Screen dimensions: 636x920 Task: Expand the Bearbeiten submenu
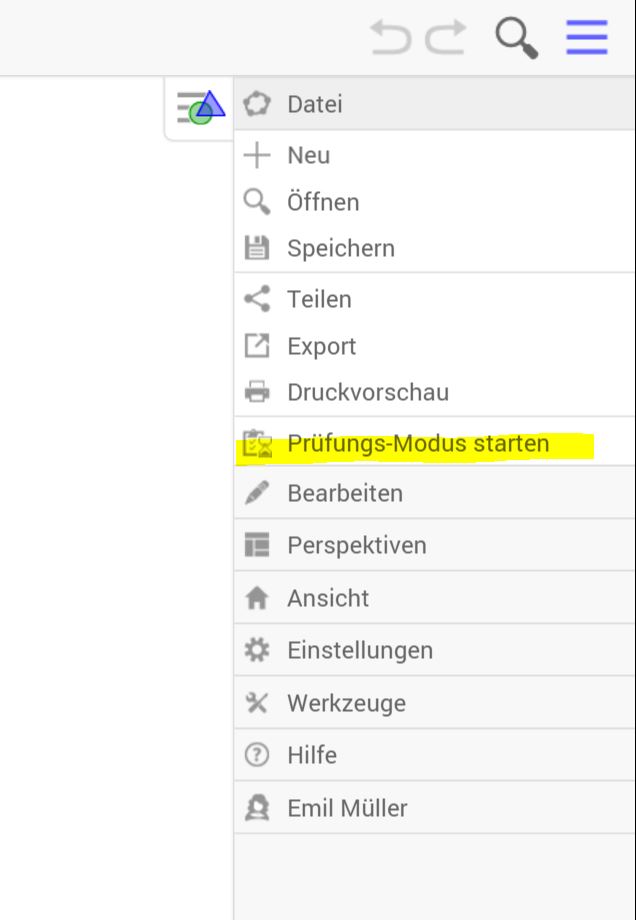coord(344,493)
